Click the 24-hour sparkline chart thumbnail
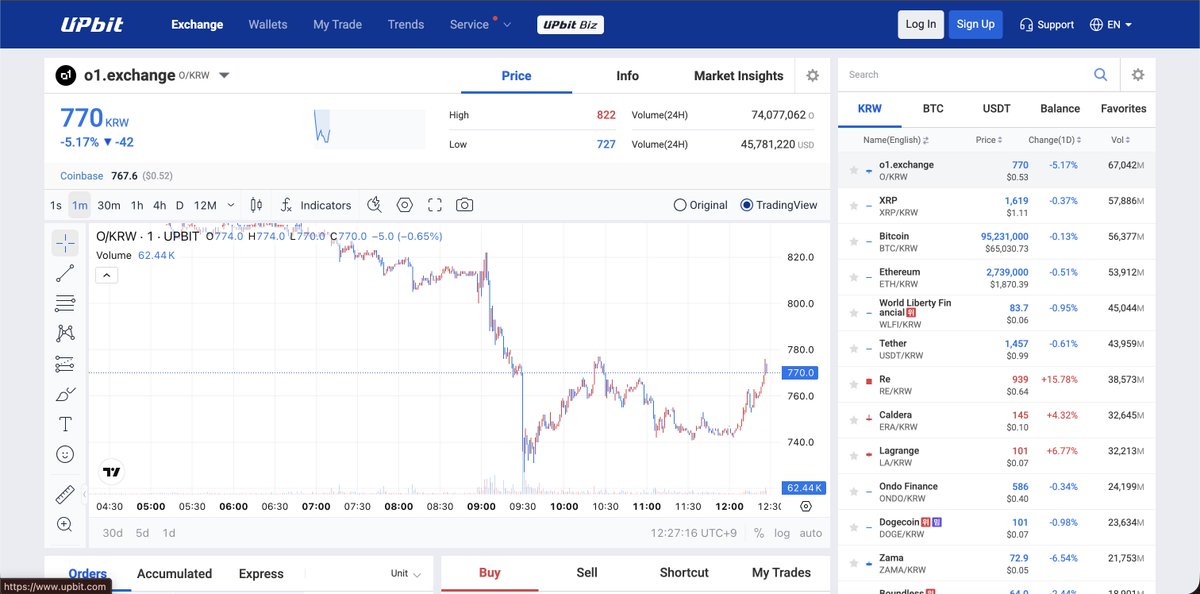This screenshot has width=1200, height=594. pyautogui.click(x=369, y=128)
